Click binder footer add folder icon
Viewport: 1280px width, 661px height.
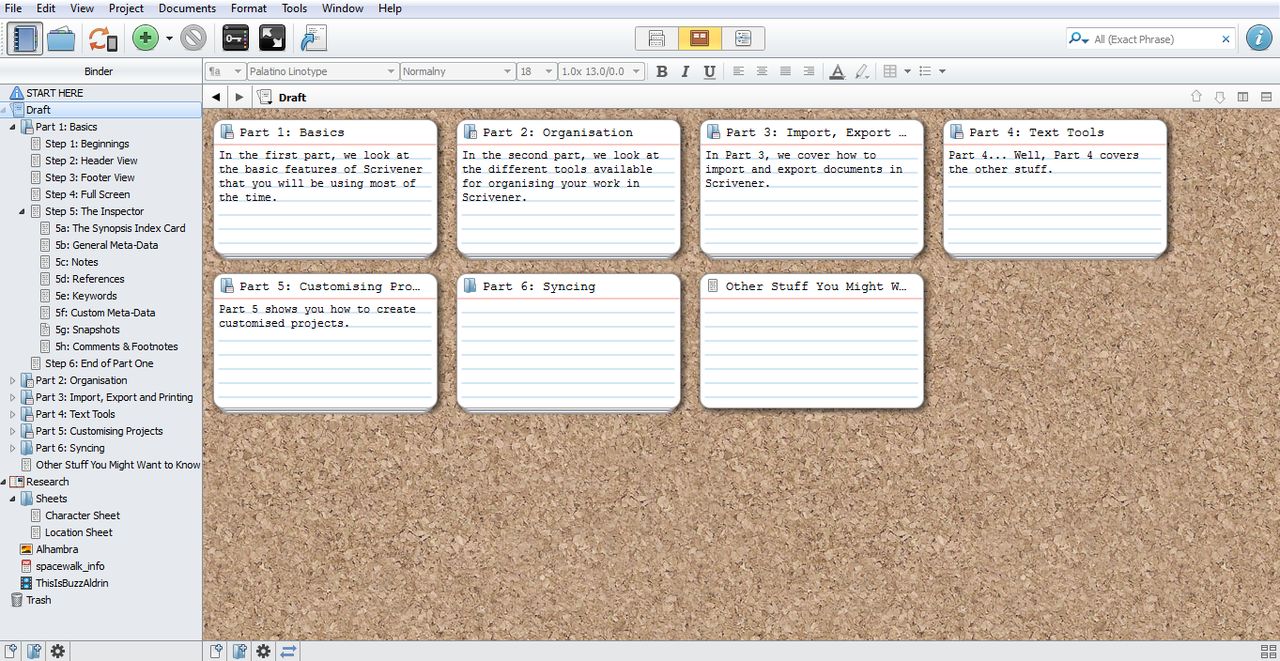tap(35, 651)
